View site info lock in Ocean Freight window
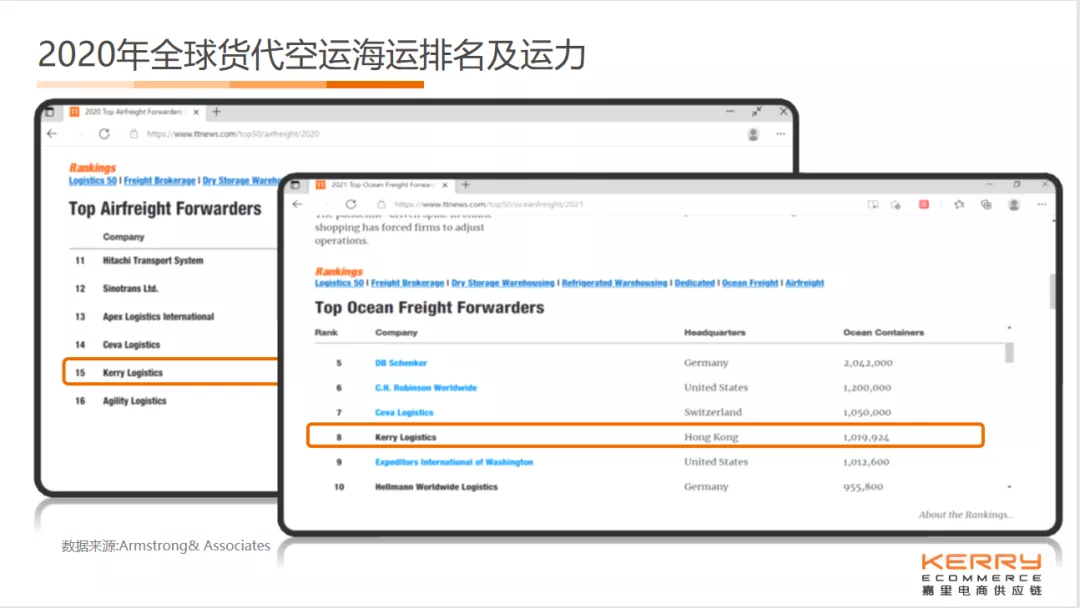This screenshot has width=1080, height=608. point(381,205)
